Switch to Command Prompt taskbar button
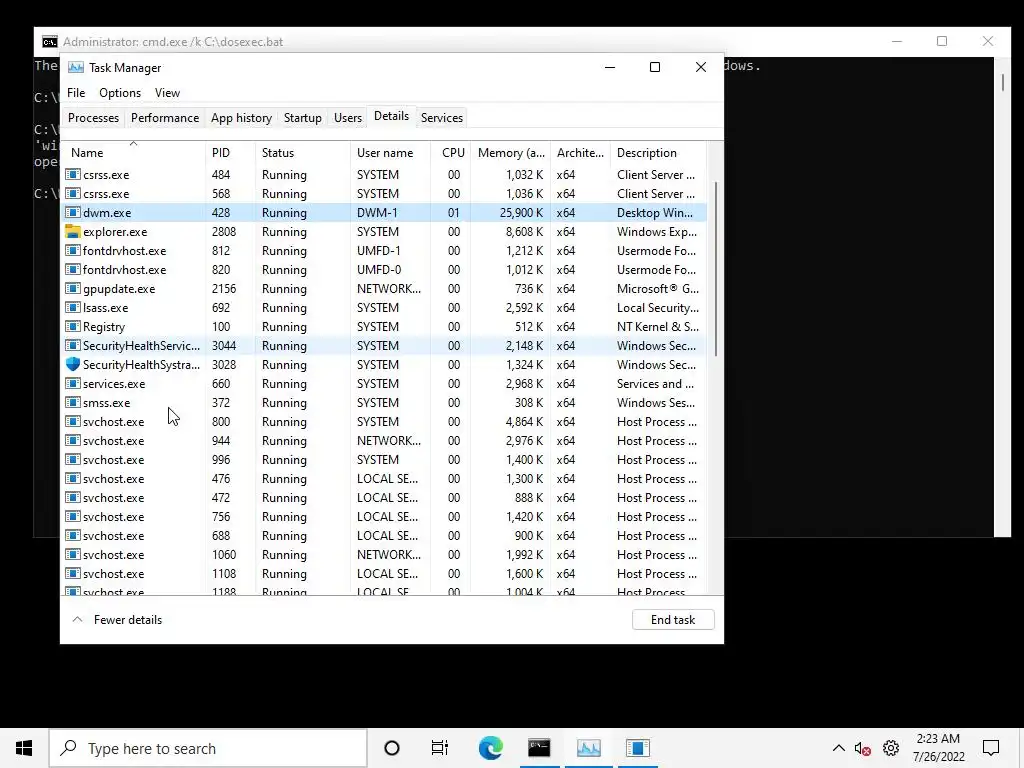This screenshot has width=1024, height=768. [x=539, y=748]
